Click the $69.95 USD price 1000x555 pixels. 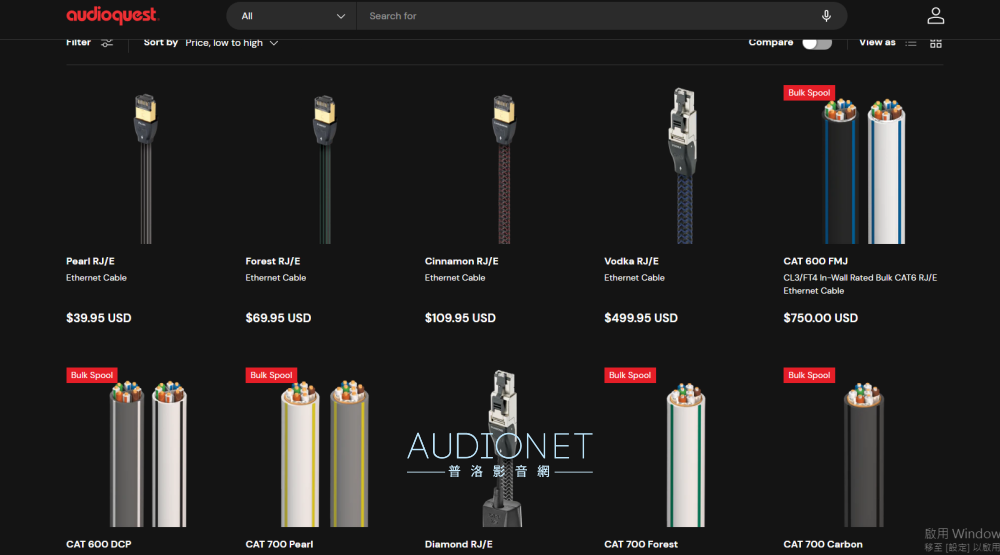point(278,318)
